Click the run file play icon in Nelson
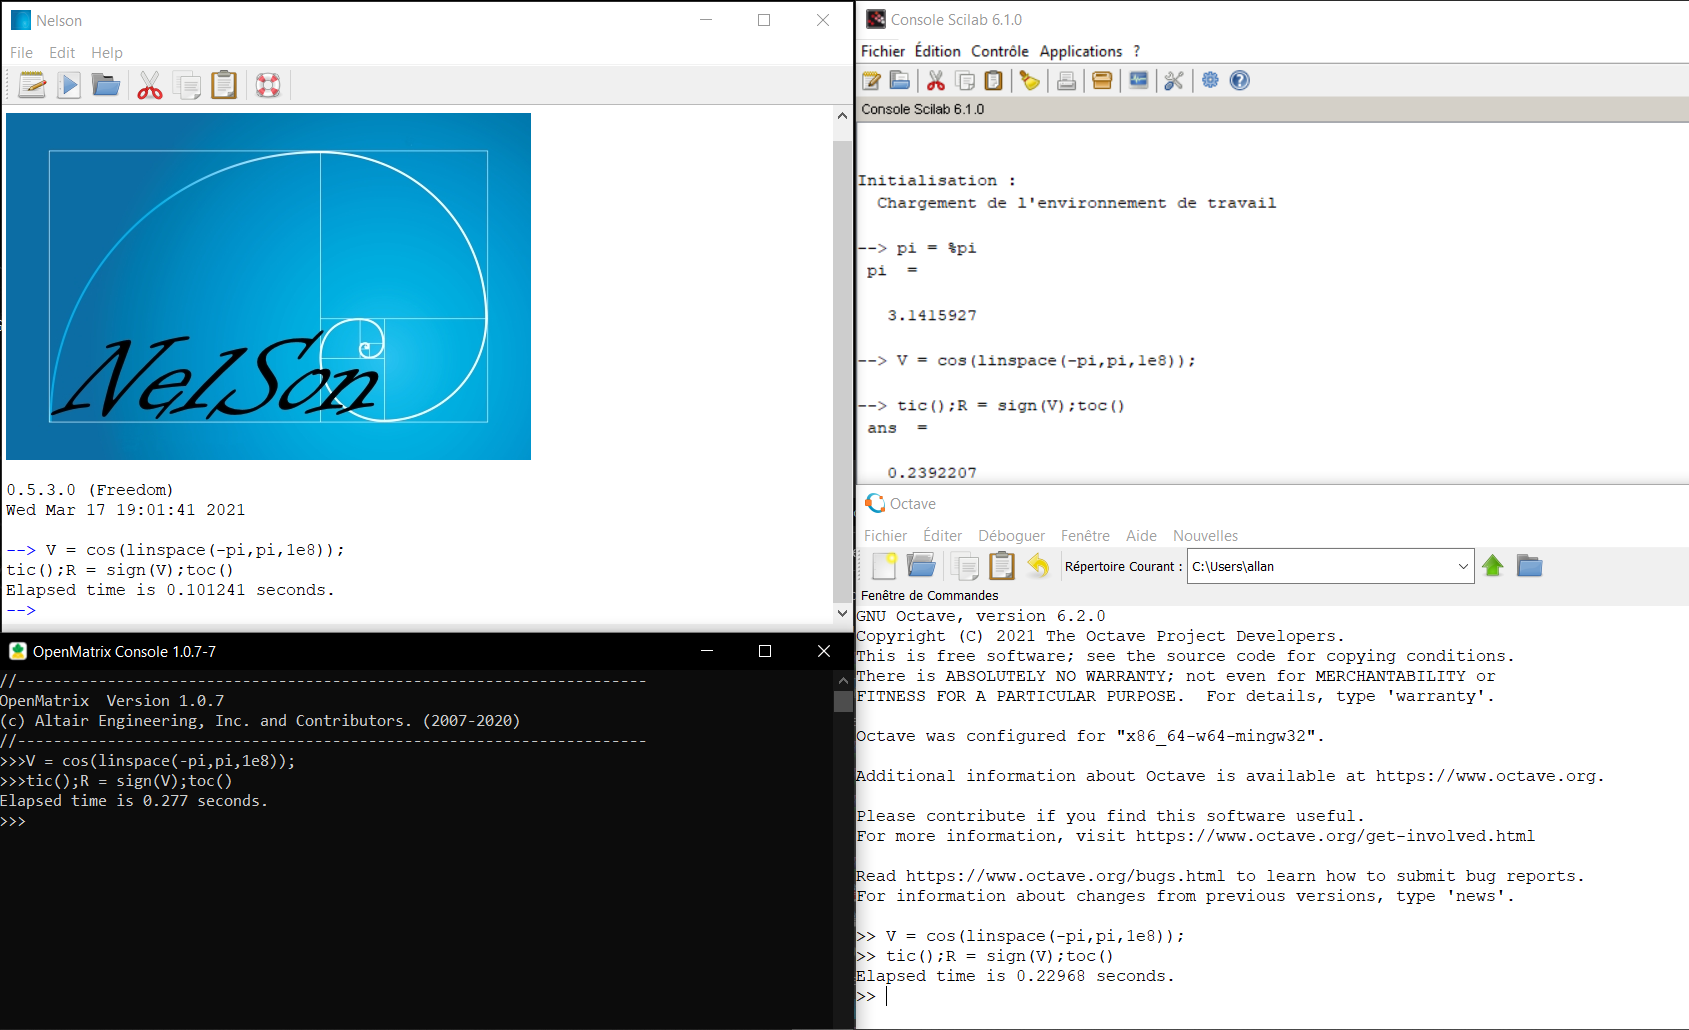This screenshot has height=1030, width=1689. click(69, 85)
